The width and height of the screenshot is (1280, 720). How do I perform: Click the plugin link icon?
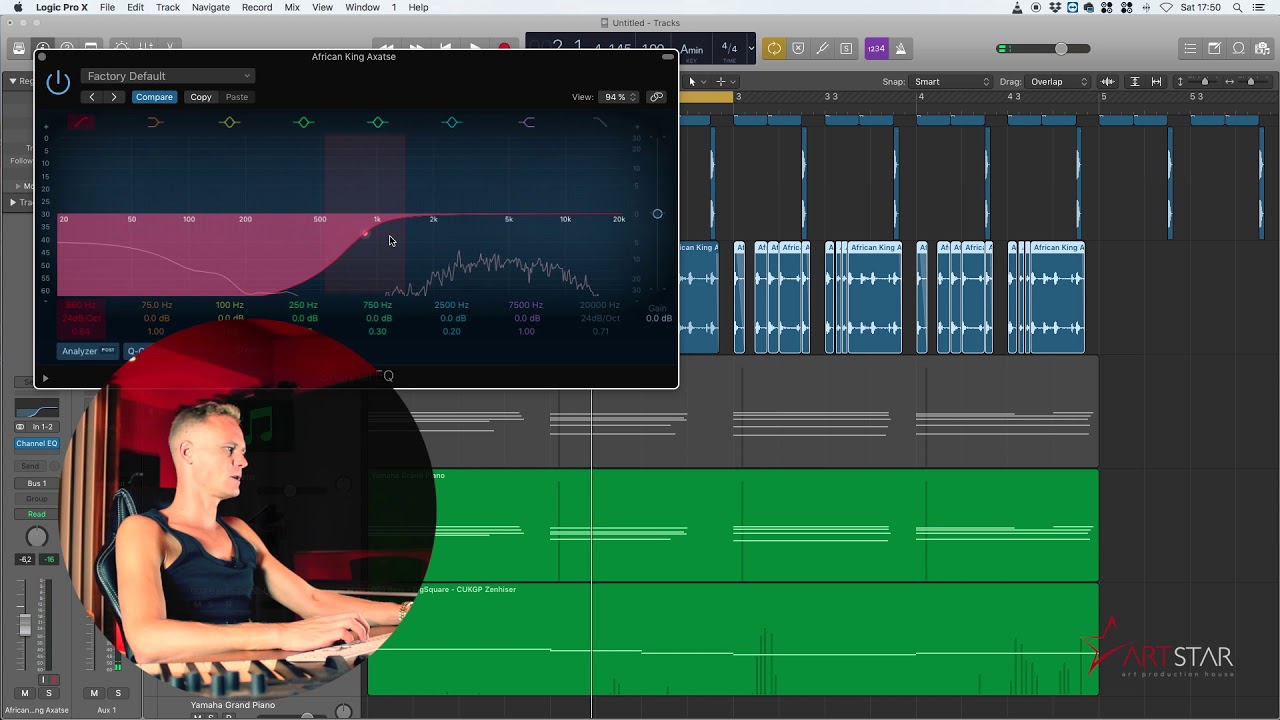[x=656, y=97]
